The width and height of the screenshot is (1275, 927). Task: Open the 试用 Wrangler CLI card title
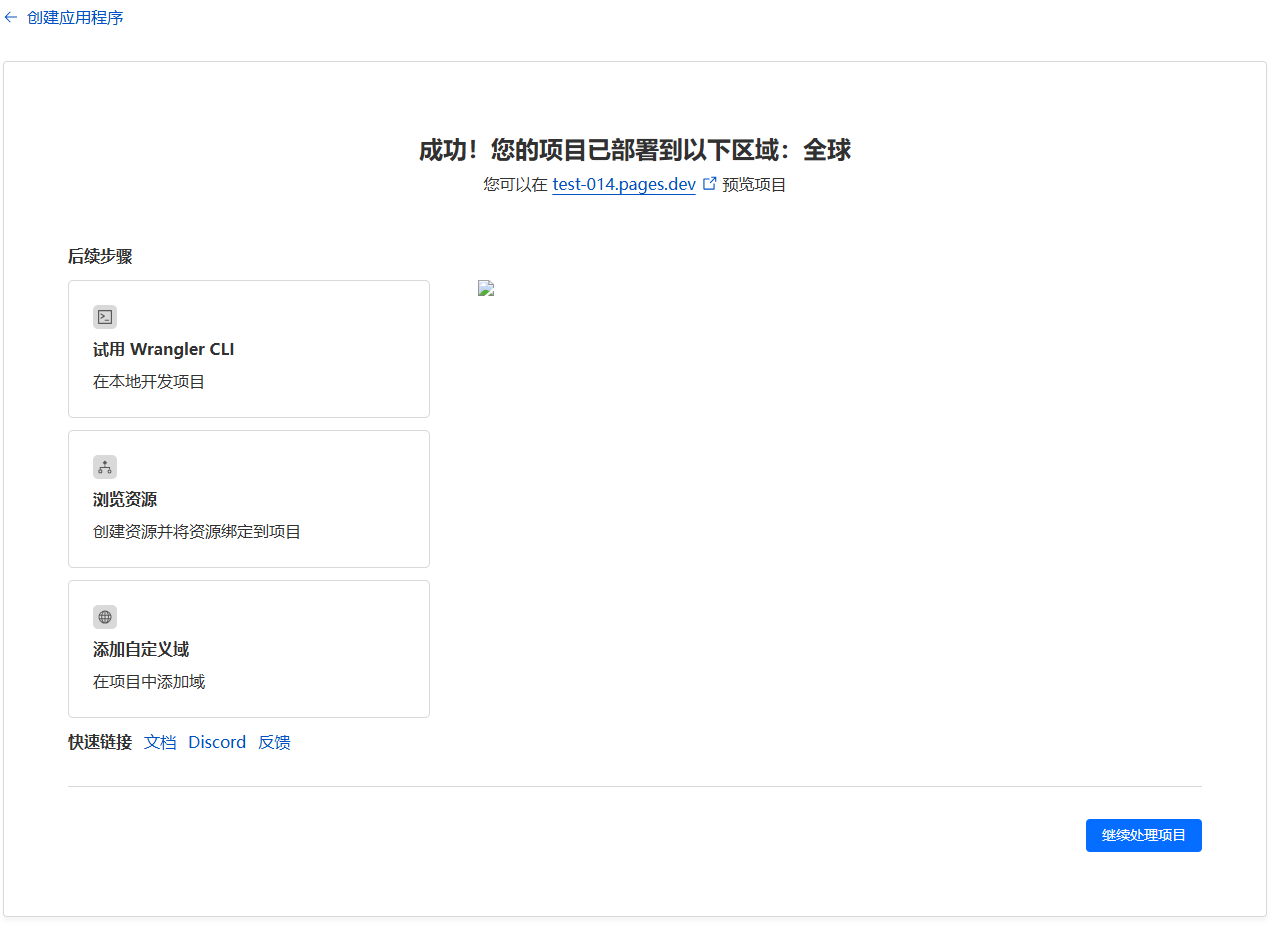(164, 350)
